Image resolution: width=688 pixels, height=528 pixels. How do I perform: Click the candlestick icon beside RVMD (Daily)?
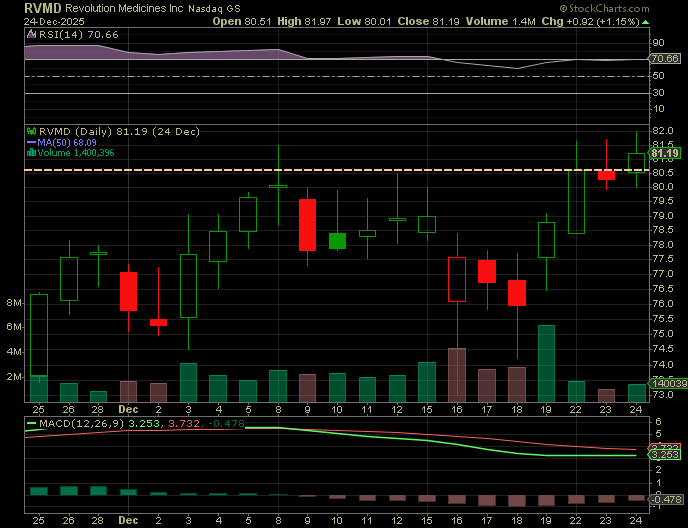tap(32, 131)
